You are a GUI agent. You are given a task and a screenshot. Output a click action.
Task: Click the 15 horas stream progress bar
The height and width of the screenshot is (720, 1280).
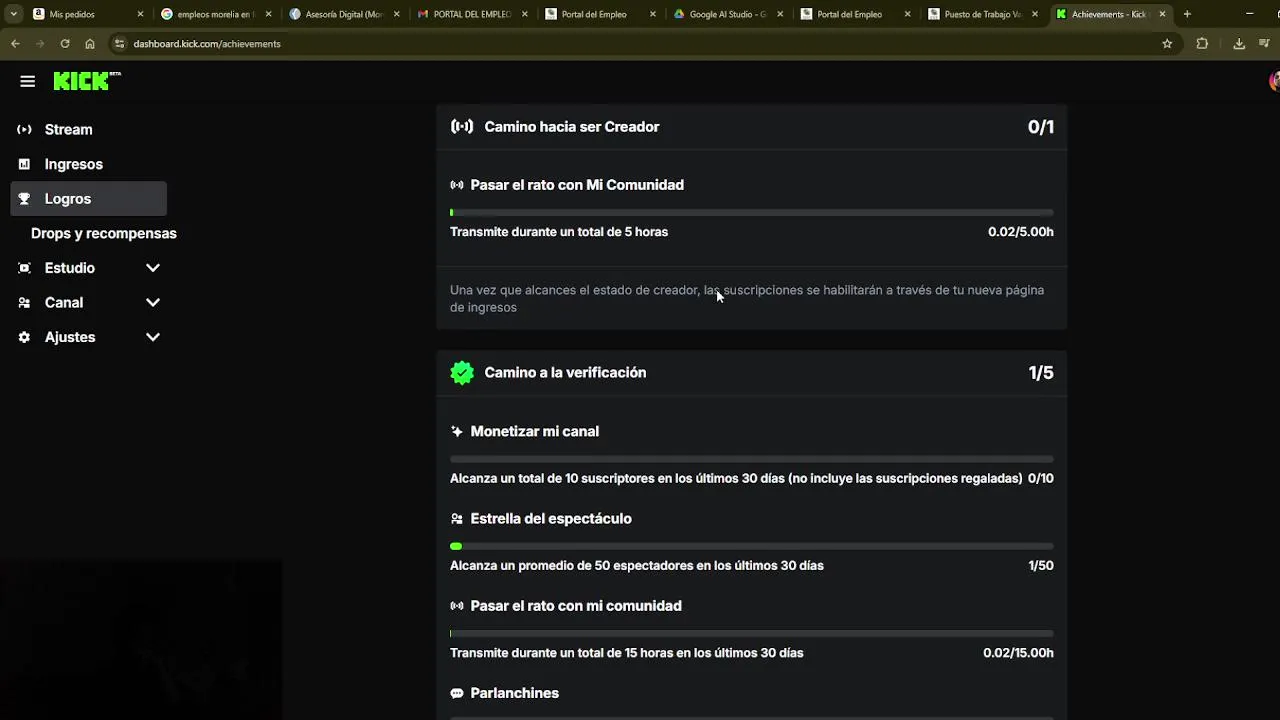752,633
